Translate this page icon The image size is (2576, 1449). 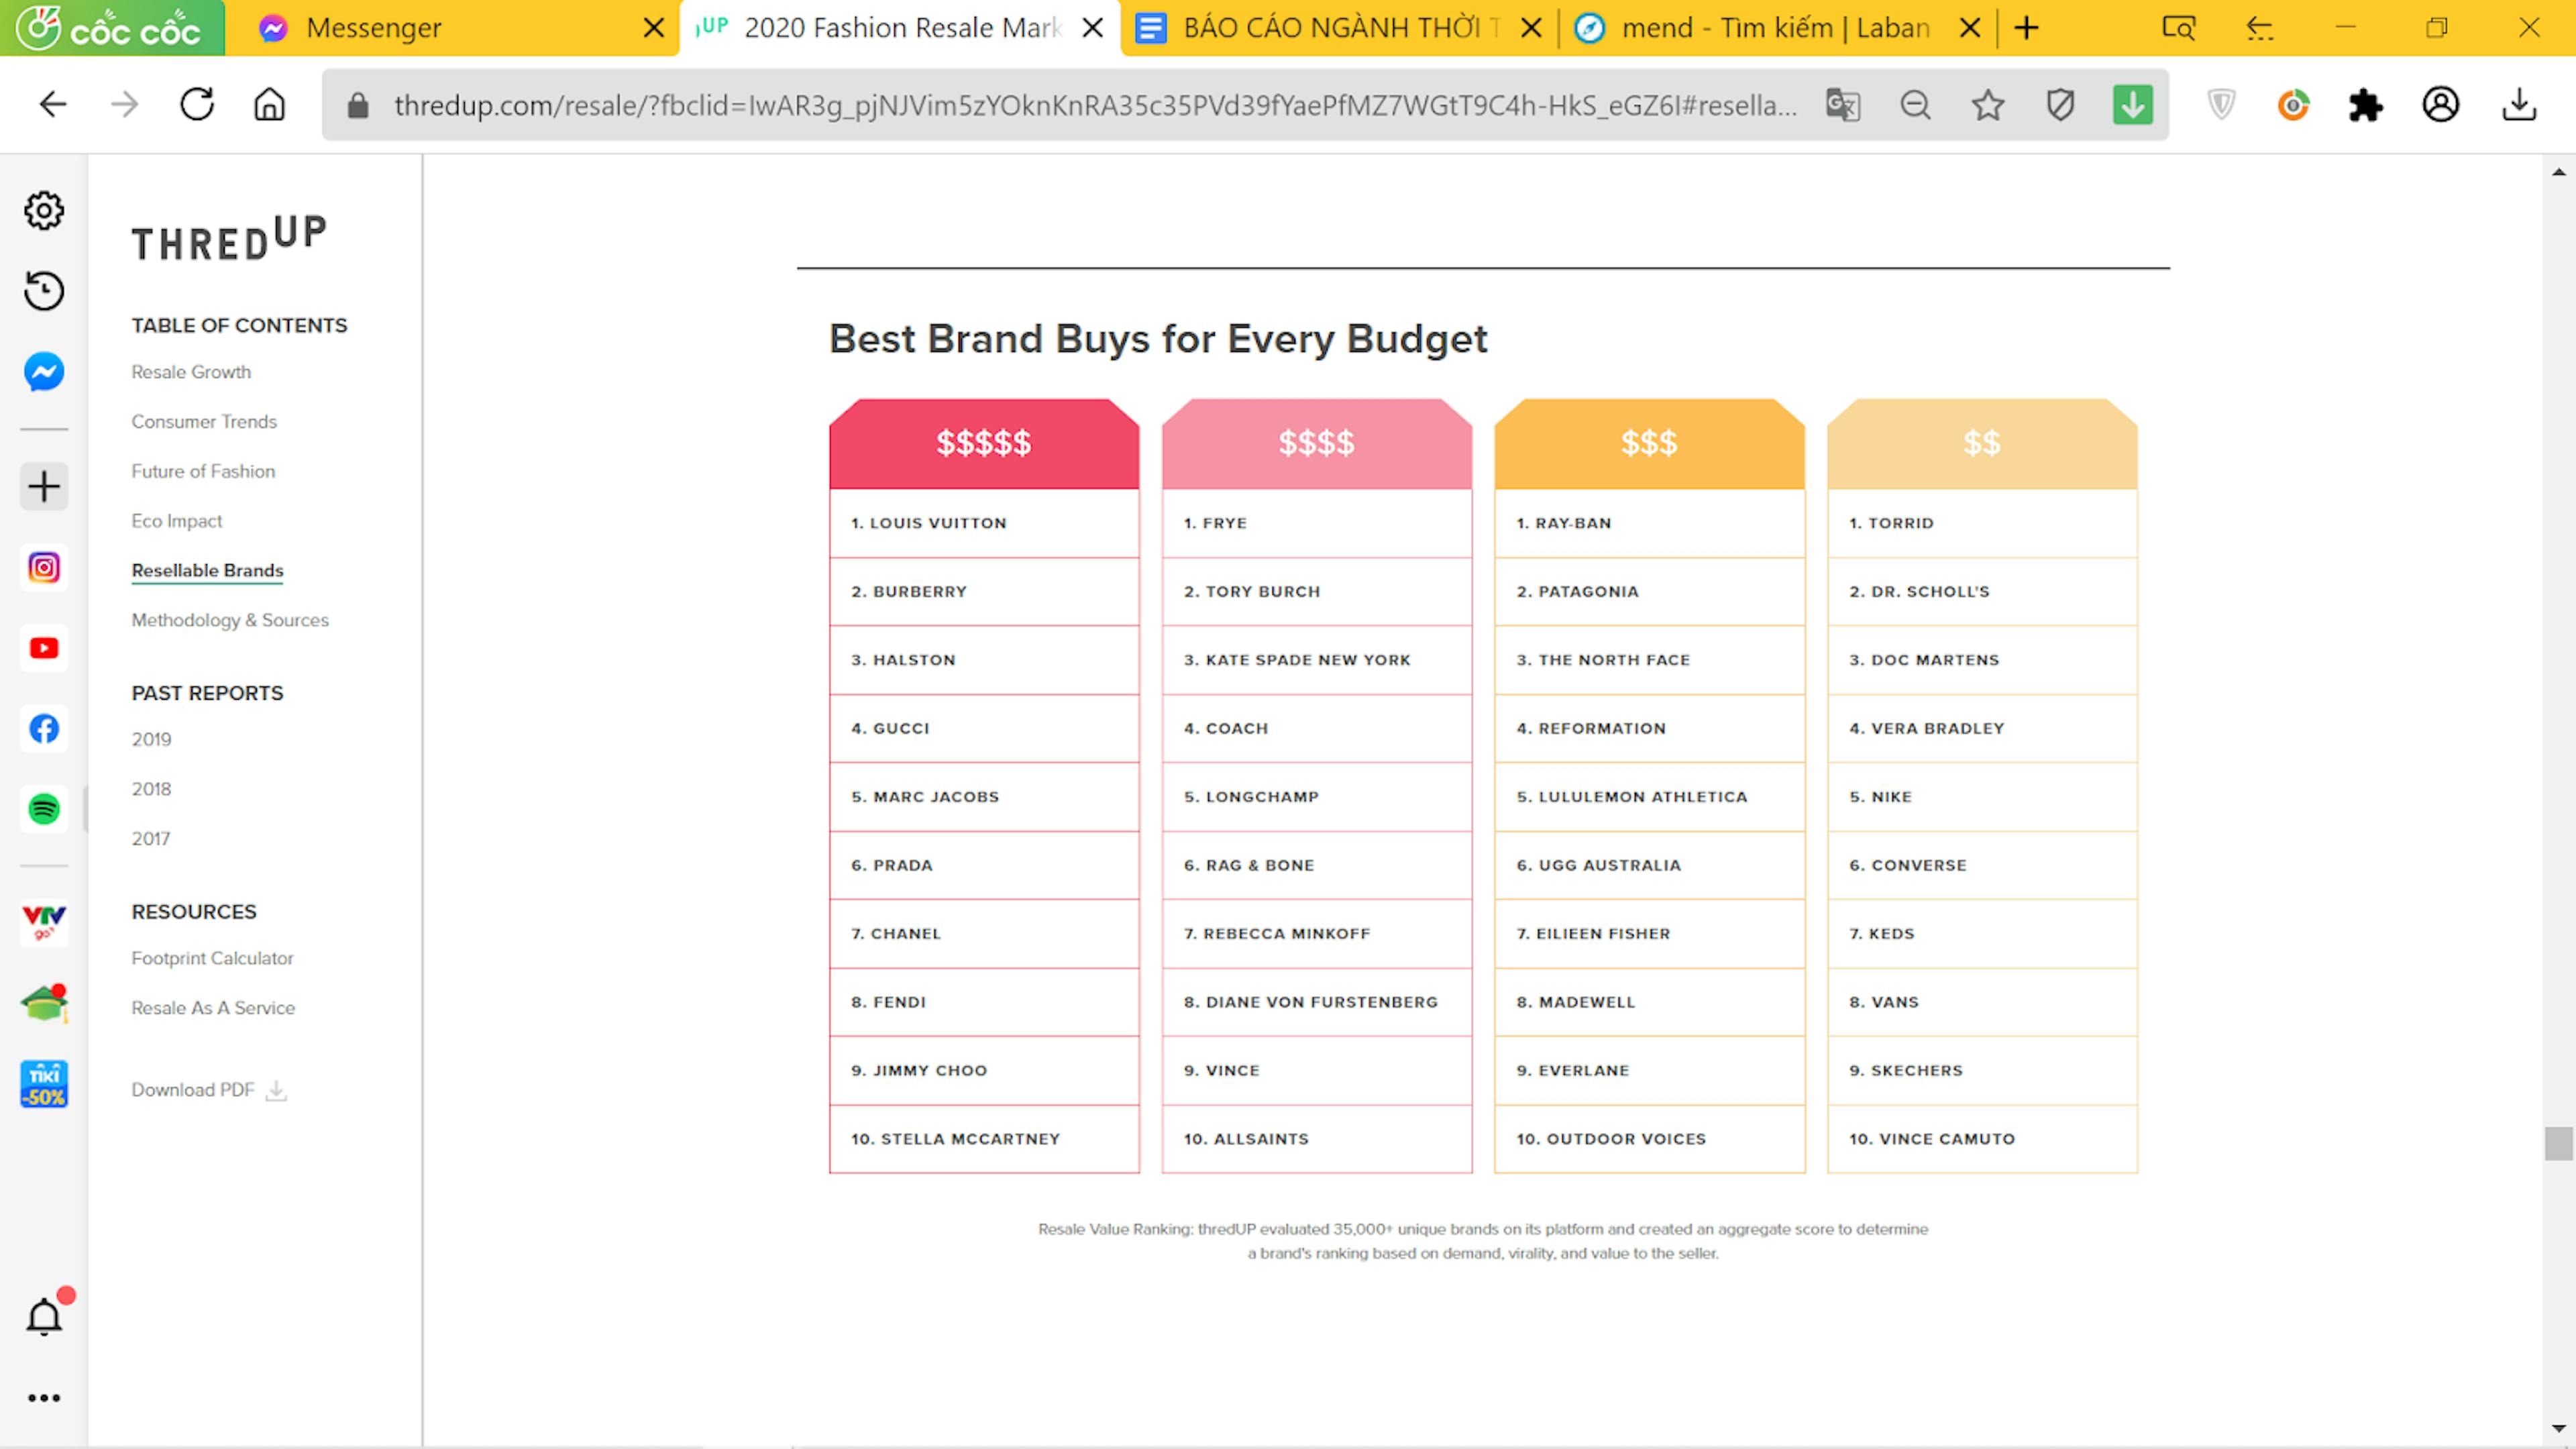1843,104
